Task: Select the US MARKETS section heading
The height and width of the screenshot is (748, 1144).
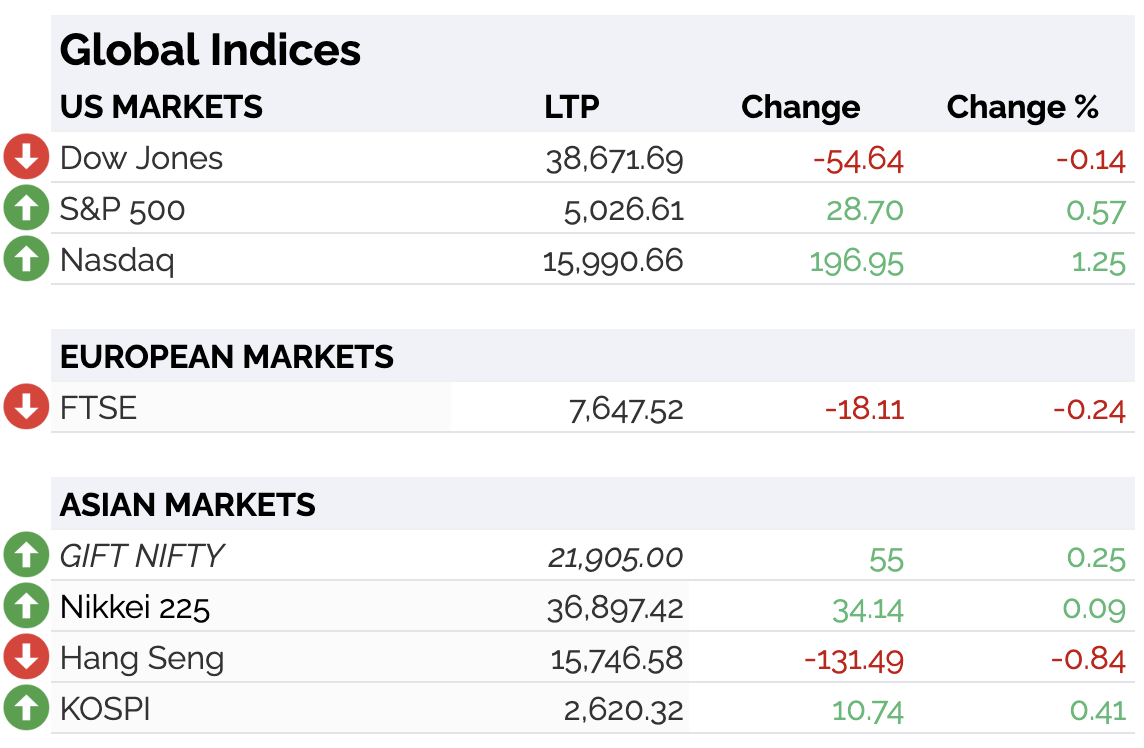Action: (161, 107)
